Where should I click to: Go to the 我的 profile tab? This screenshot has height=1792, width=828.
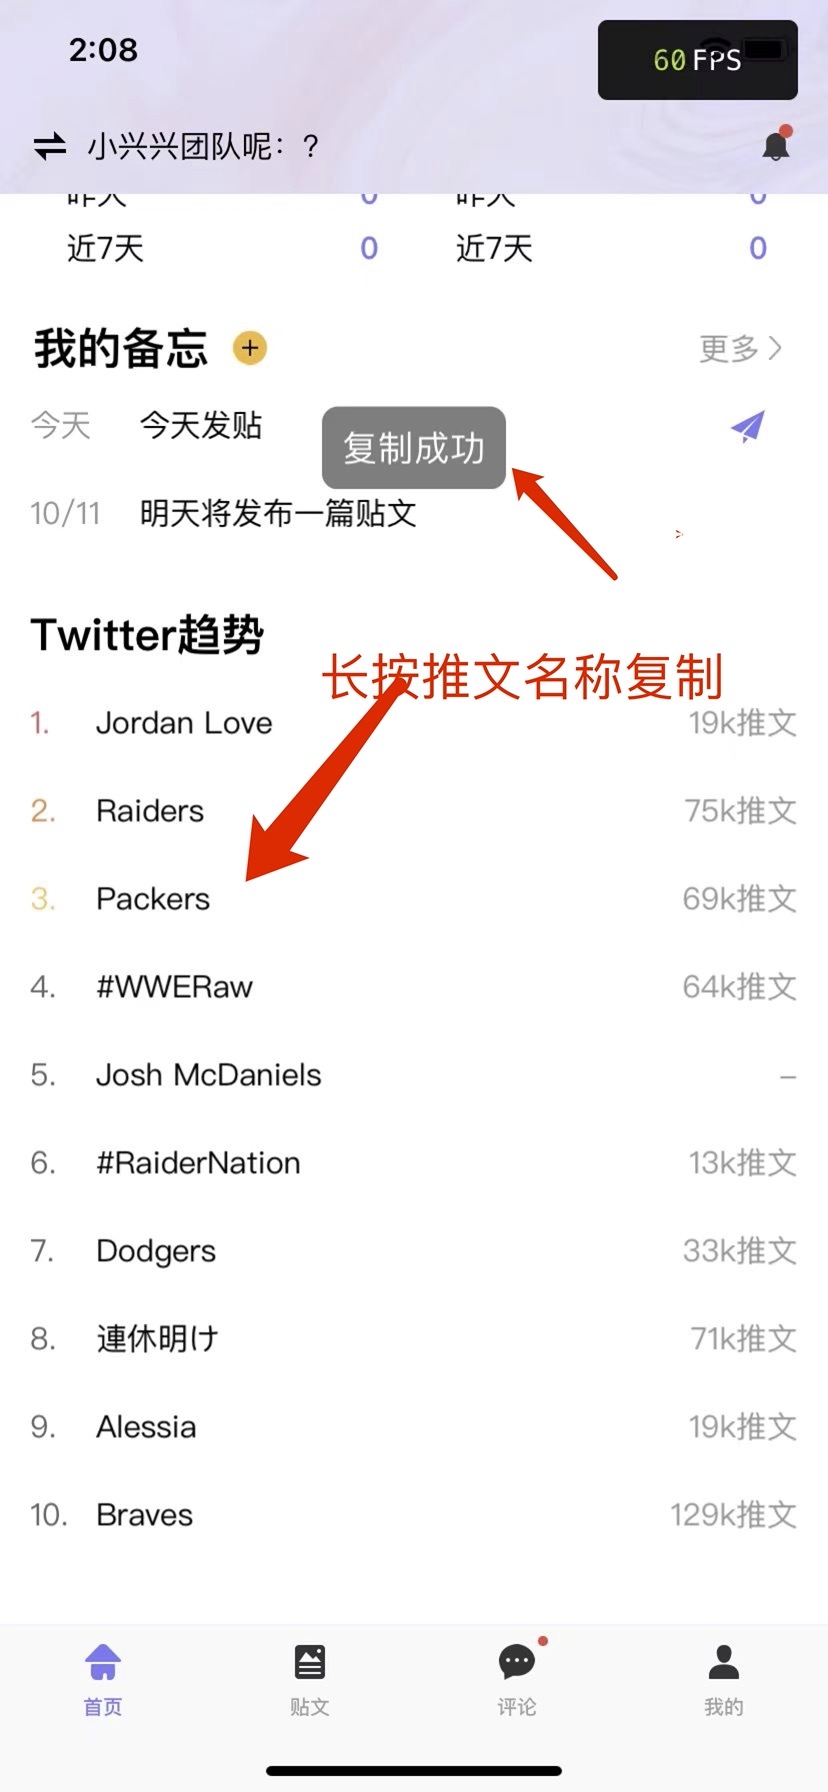[724, 1679]
